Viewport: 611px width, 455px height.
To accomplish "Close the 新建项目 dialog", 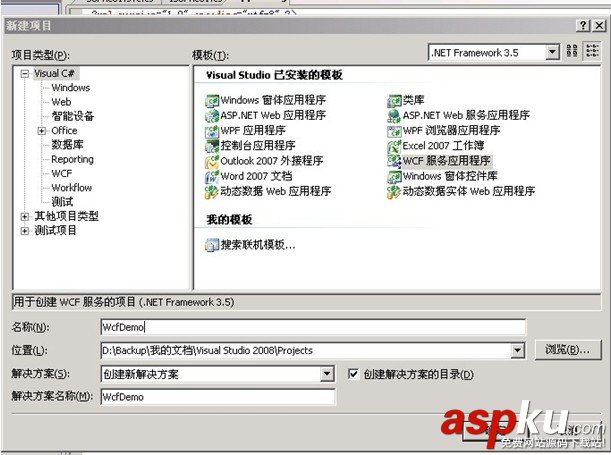I will pos(599,26).
